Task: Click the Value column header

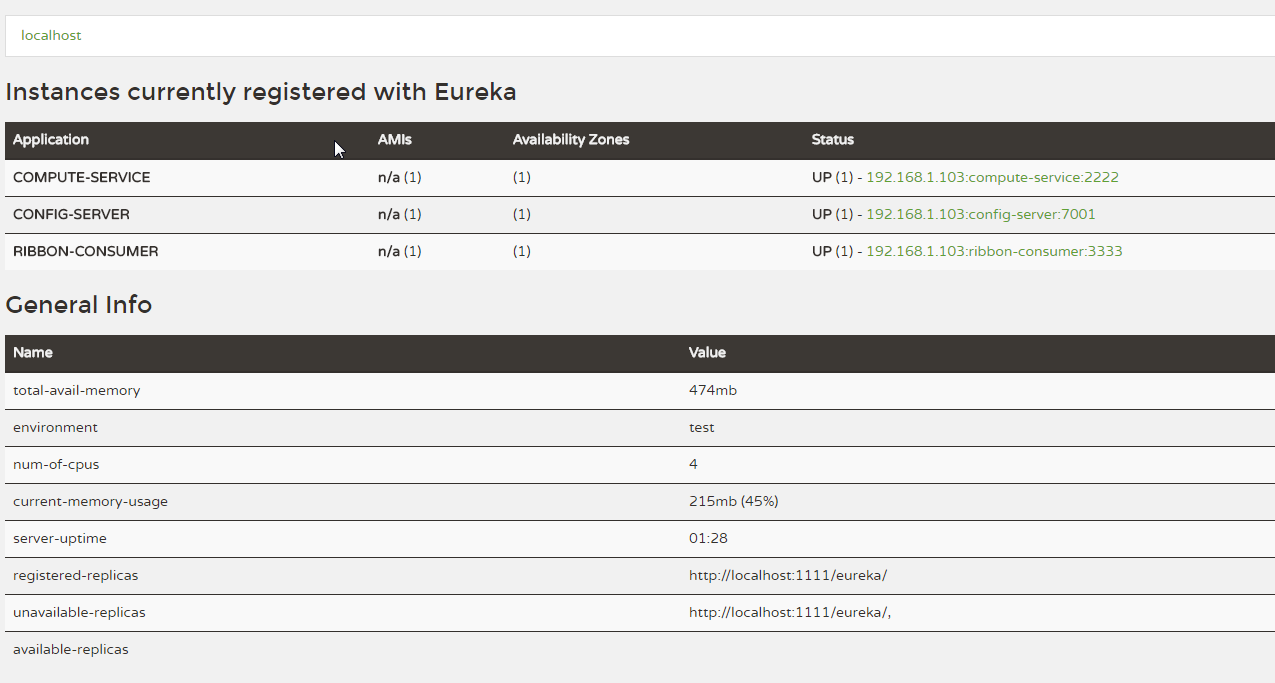Action: point(707,353)
